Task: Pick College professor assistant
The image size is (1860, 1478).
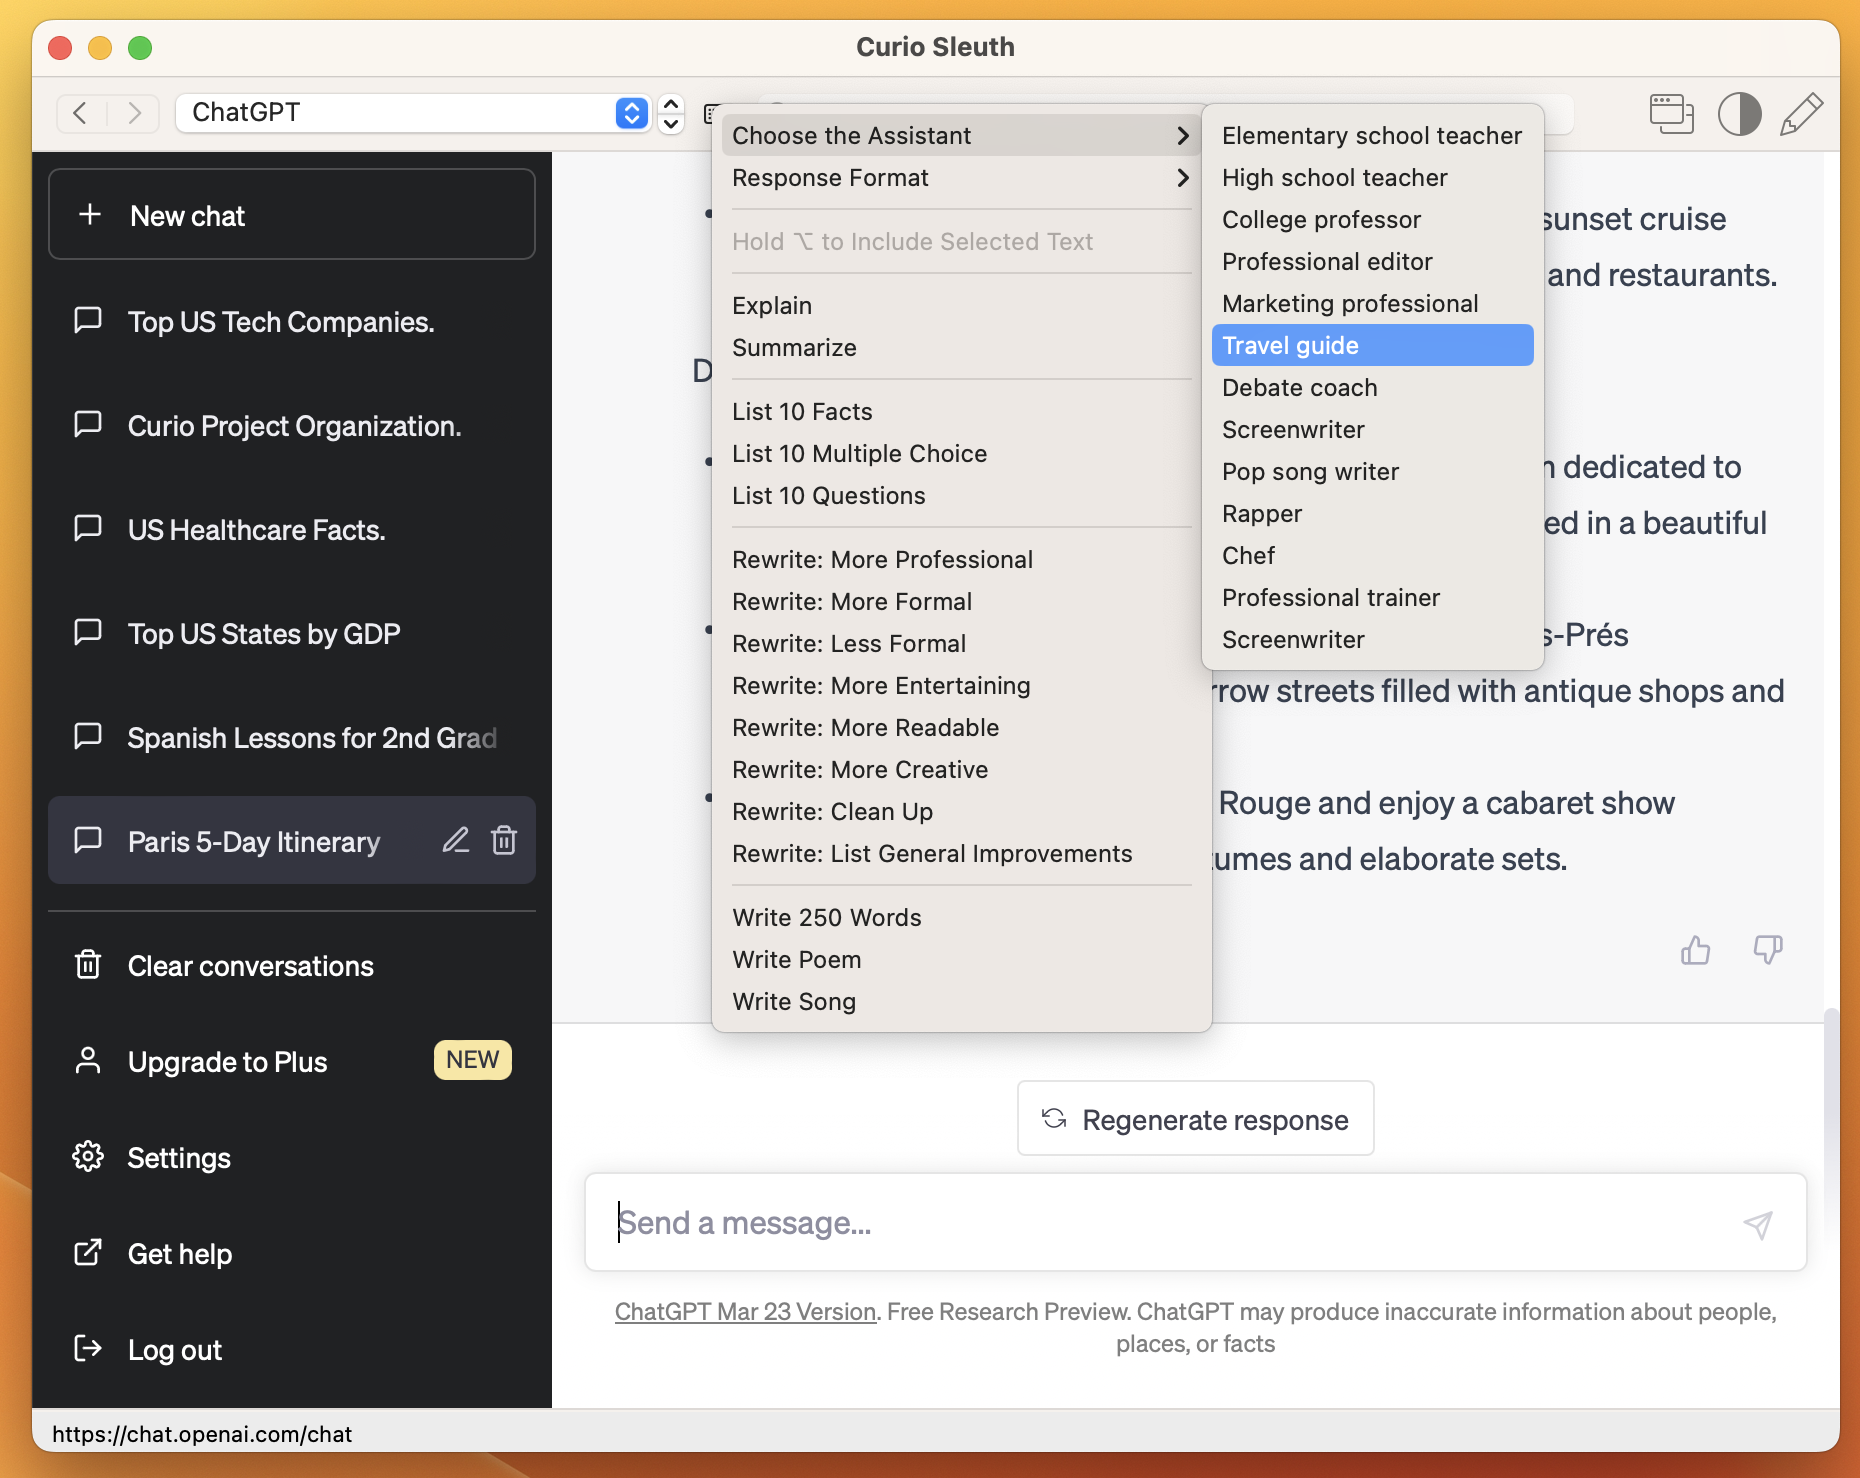Action: coord(1372,219)
